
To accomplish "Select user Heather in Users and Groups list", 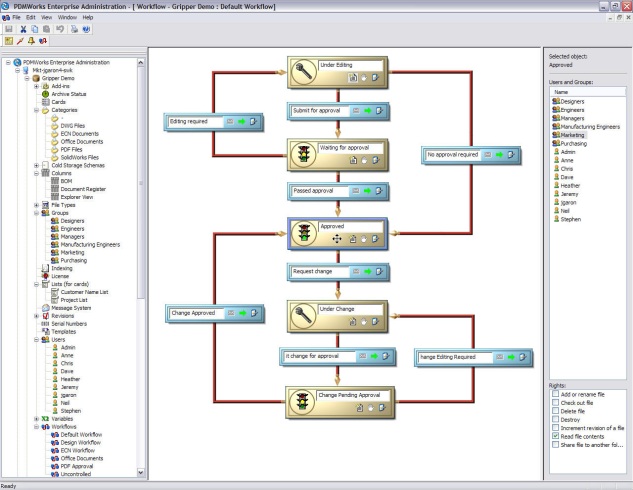I will [x=570, y=186].
